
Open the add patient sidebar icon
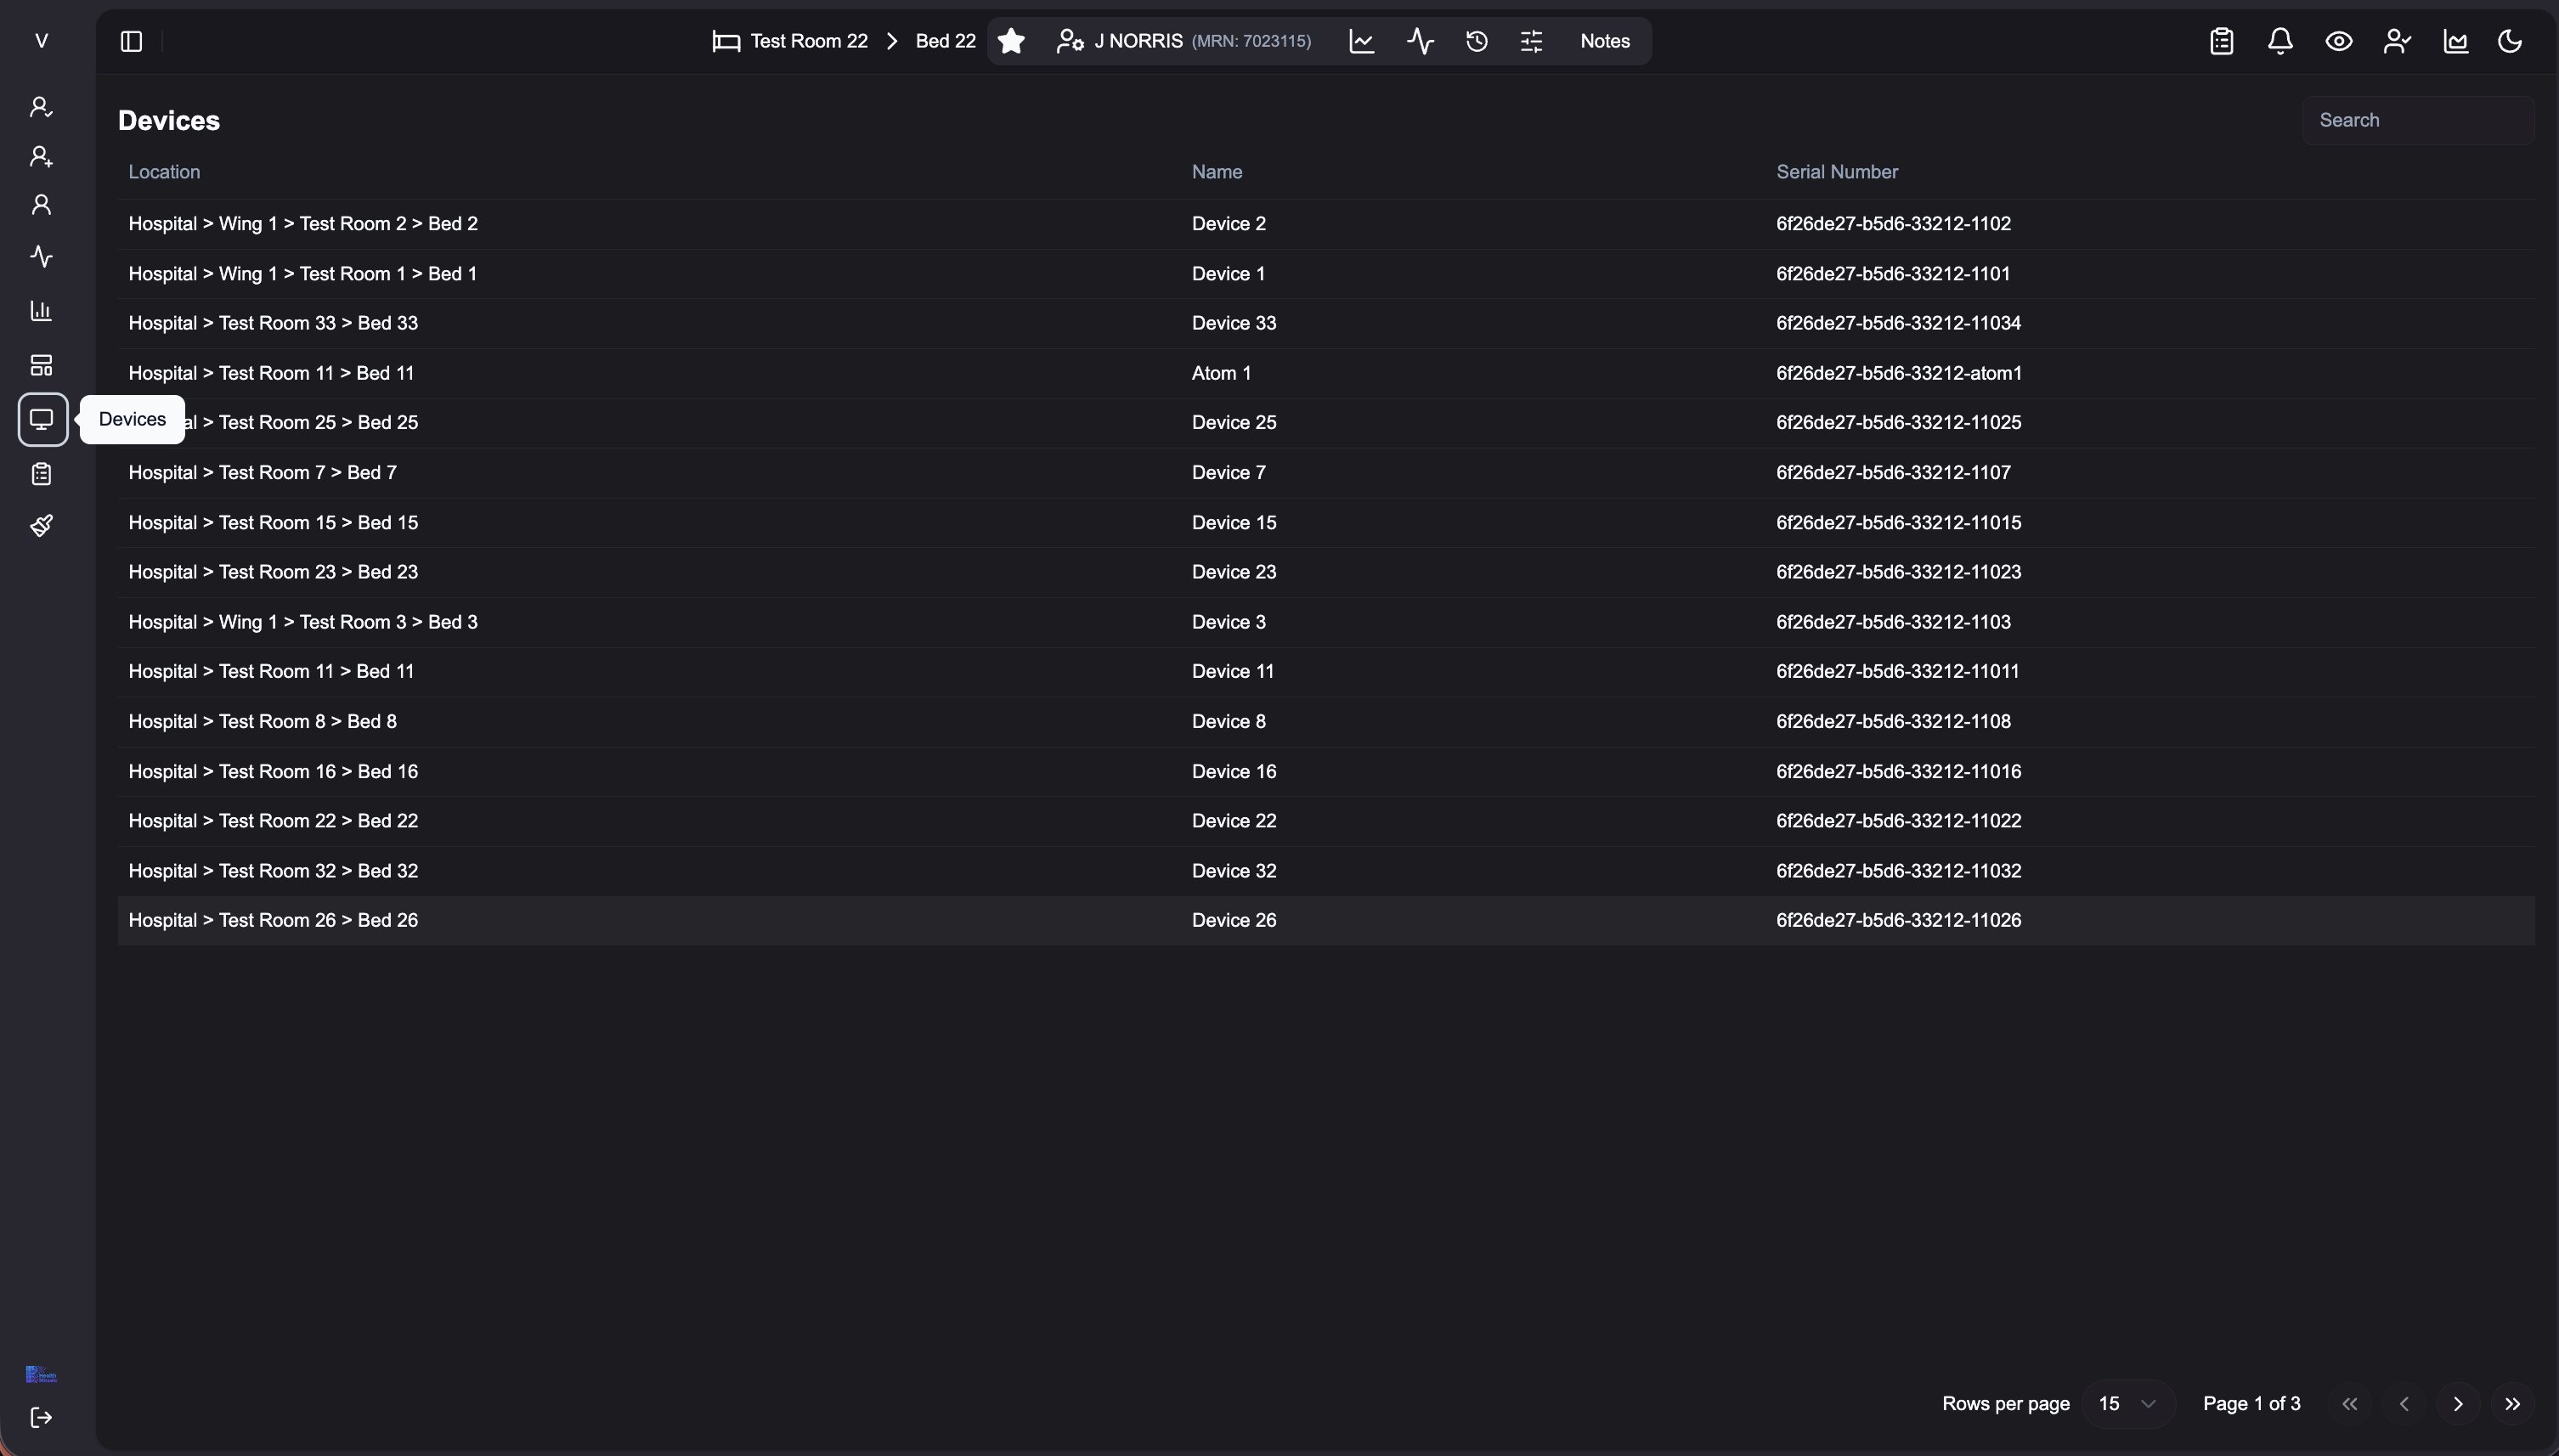[x=41, y=156]
